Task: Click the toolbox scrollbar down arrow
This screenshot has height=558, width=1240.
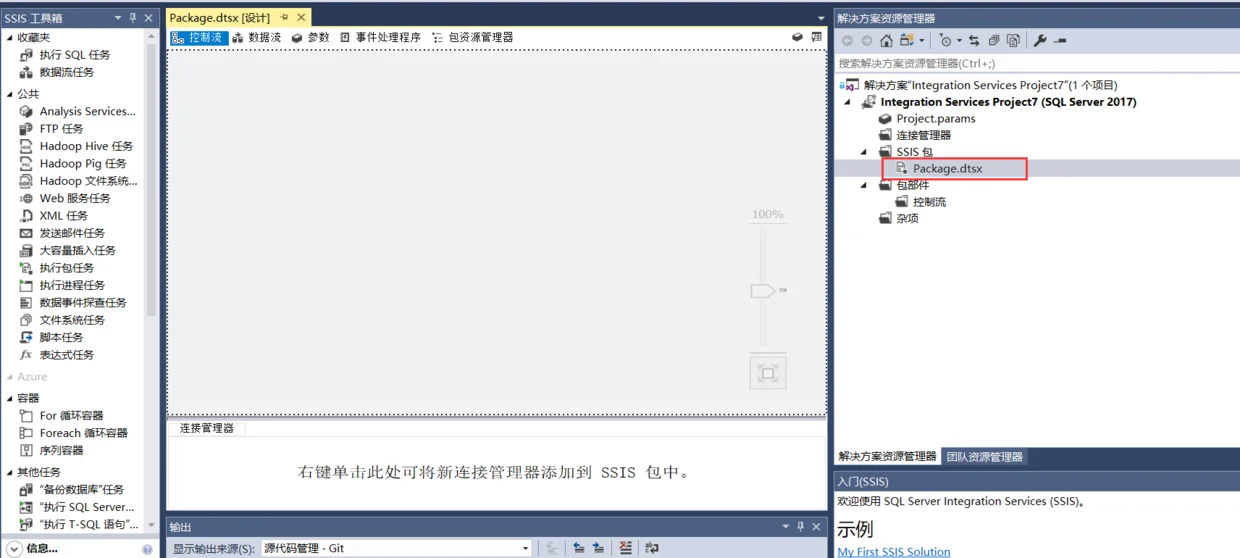Action: pyautogui.click(x=152, y=525)
